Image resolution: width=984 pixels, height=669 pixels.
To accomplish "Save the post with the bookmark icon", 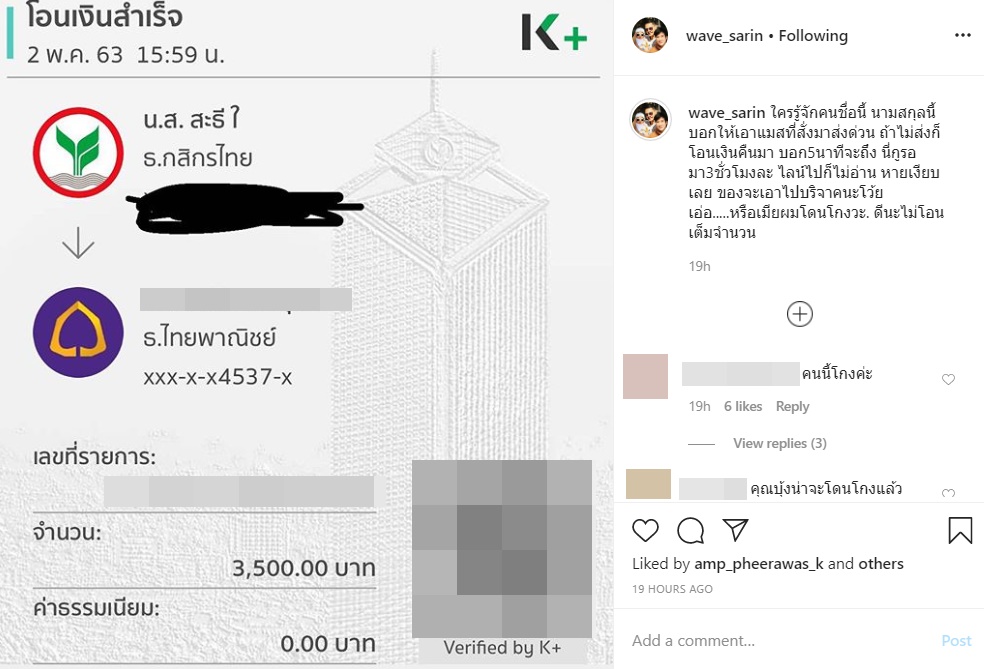I will pos(960,530).
